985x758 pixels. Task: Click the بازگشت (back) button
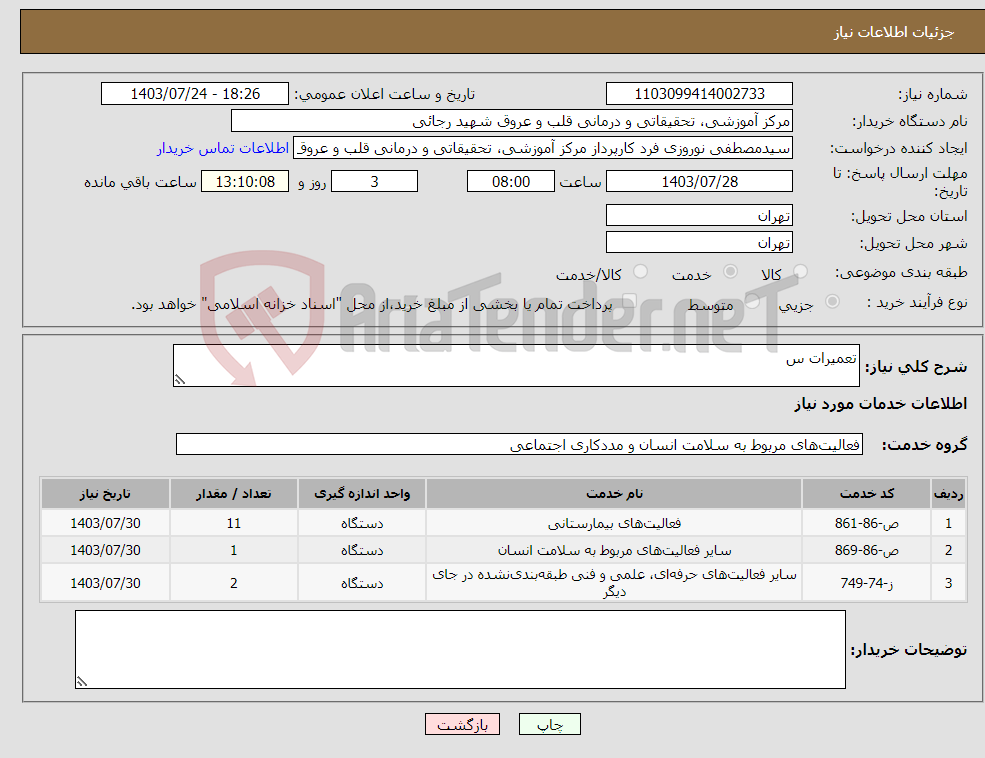tap(462, 724)
